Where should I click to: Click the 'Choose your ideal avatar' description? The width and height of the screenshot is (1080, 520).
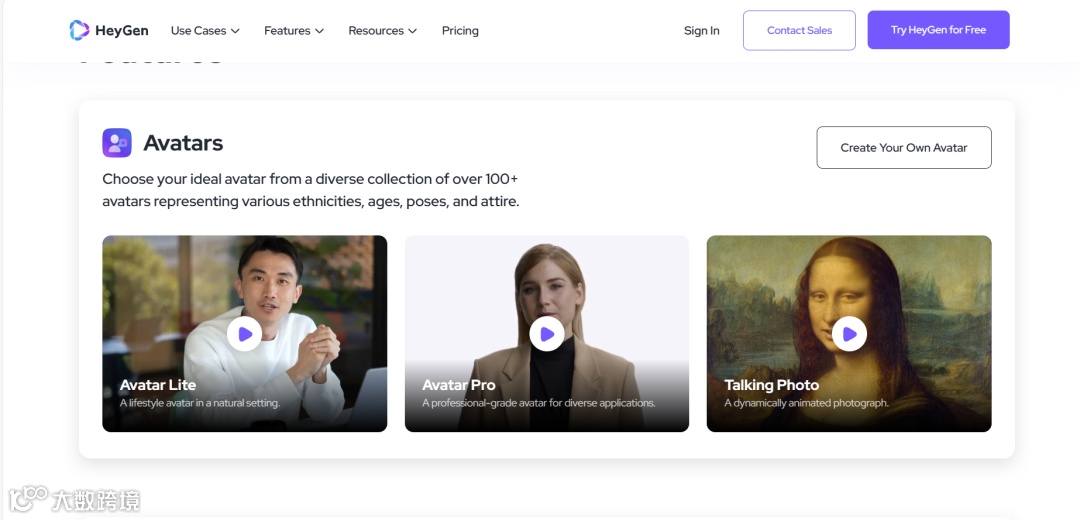pos(311,191)
